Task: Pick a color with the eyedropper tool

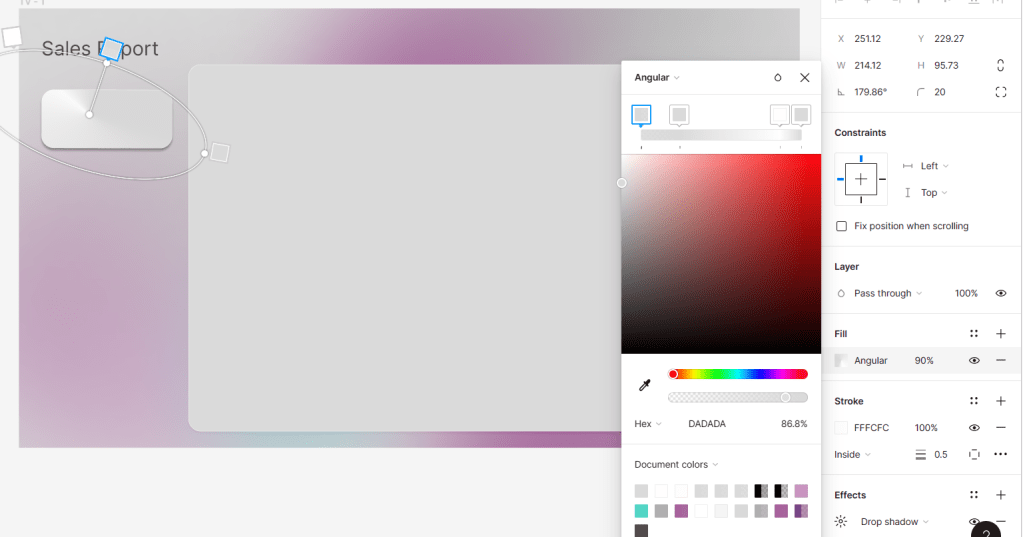Action: [645, 385]
